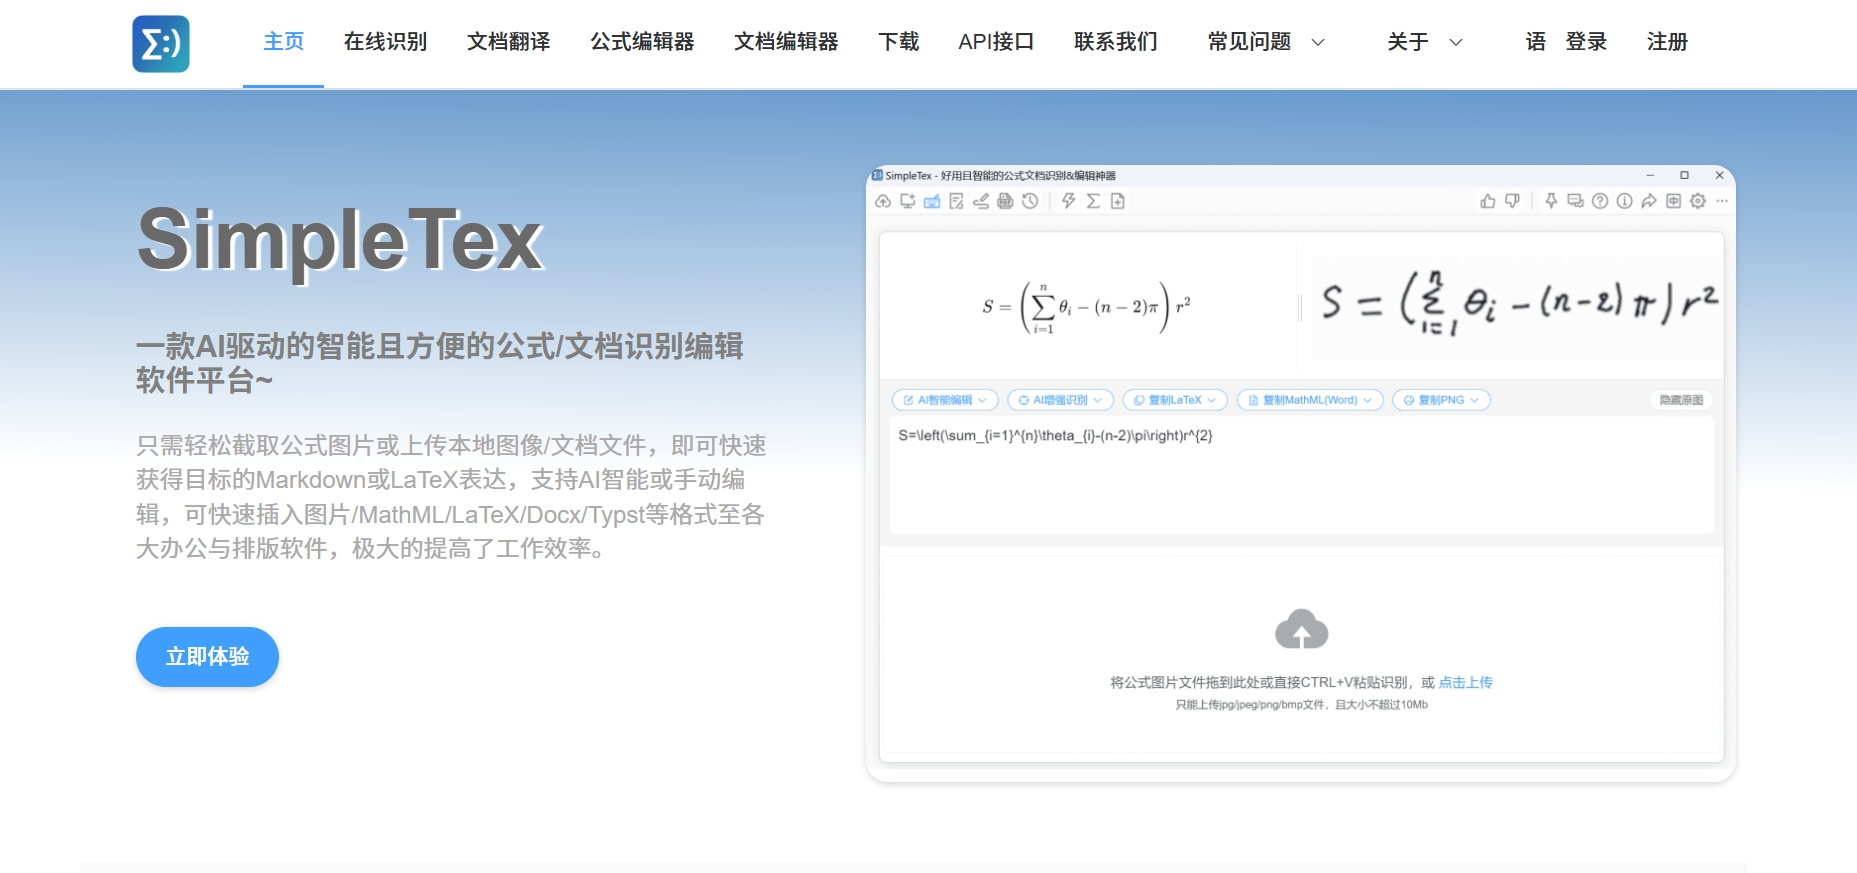
Task: Open the 文档编辑器 navigation item
Action: (786, 42)
